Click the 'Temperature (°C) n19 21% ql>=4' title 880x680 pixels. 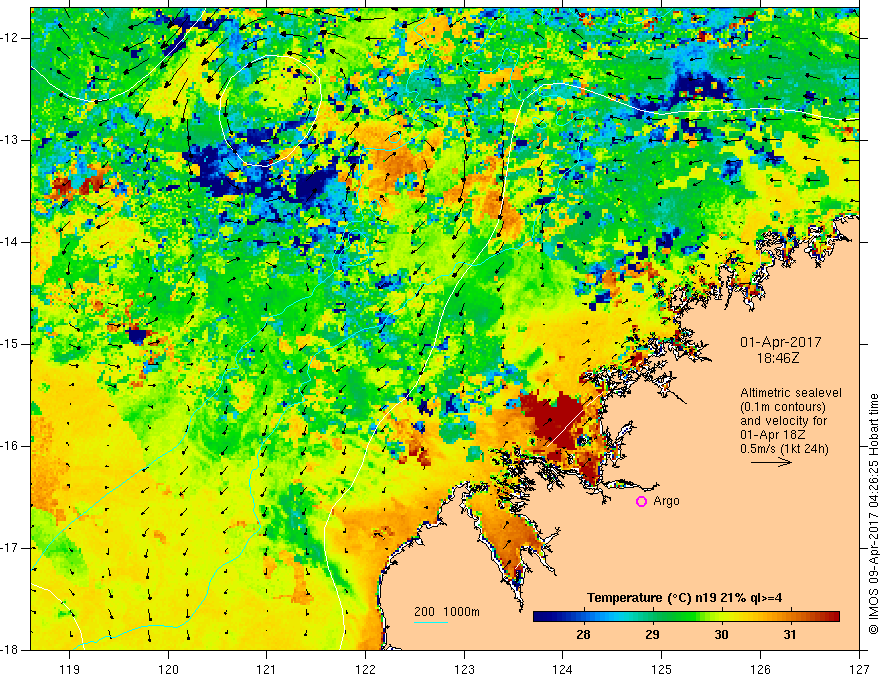(685, 598)
